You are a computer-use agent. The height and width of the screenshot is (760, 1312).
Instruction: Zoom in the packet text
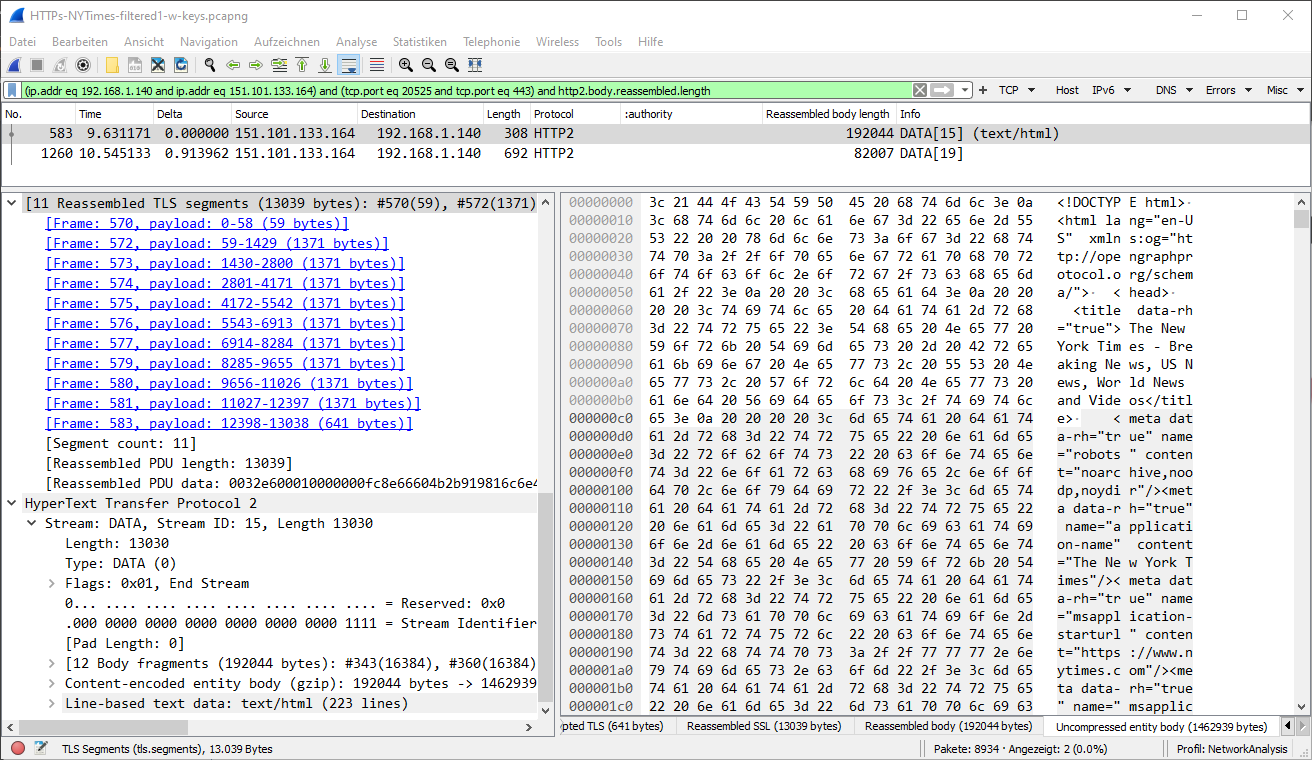pos(406,65)
